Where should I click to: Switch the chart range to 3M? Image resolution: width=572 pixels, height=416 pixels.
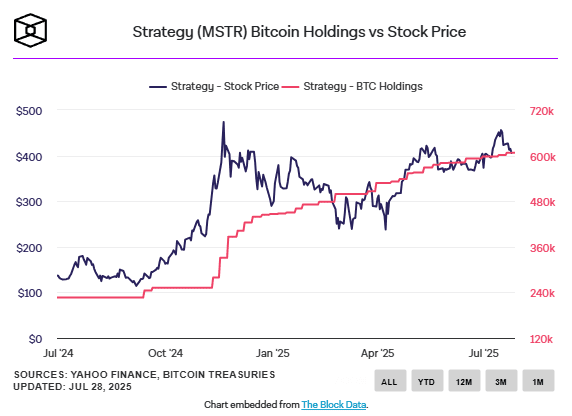coord(501,381)
